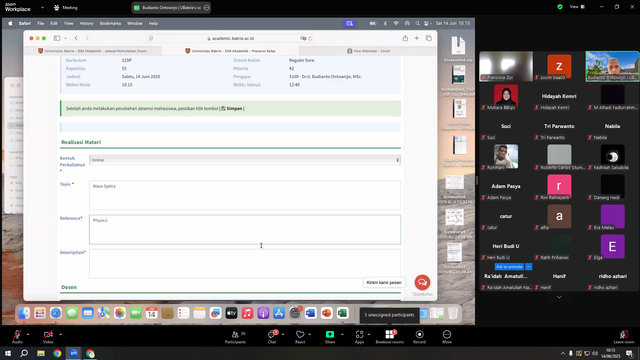Expand participant gallery down chevron
This screenshot has height=360, width=640.
pyautogui.click(x=559, y=297)
